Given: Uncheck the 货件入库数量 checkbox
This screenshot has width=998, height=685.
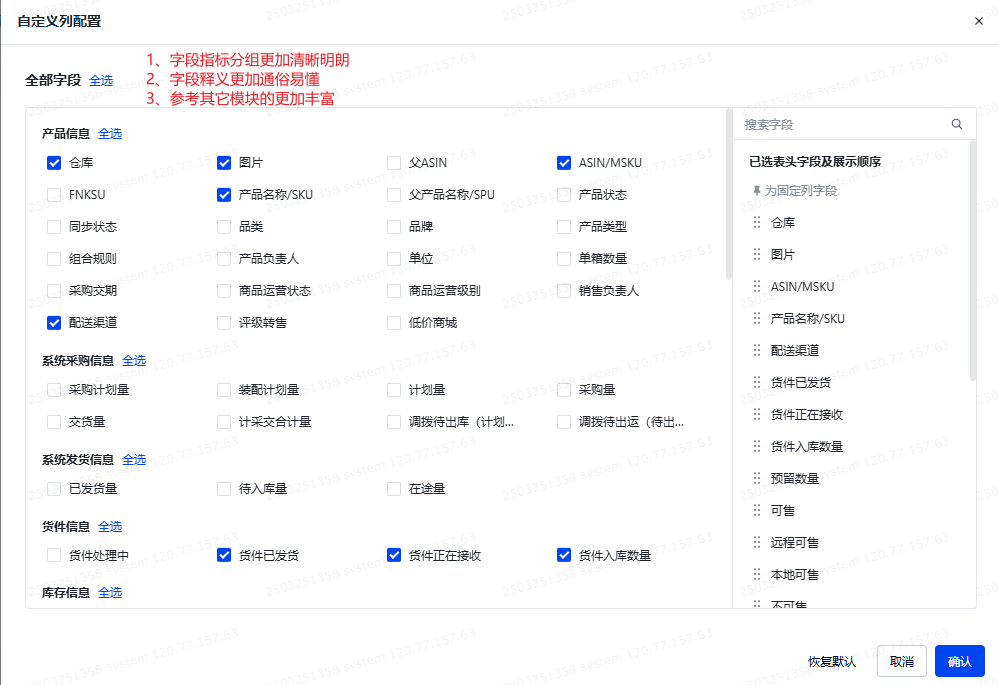Looking at the screenshot, I should [x=564, y=555].
